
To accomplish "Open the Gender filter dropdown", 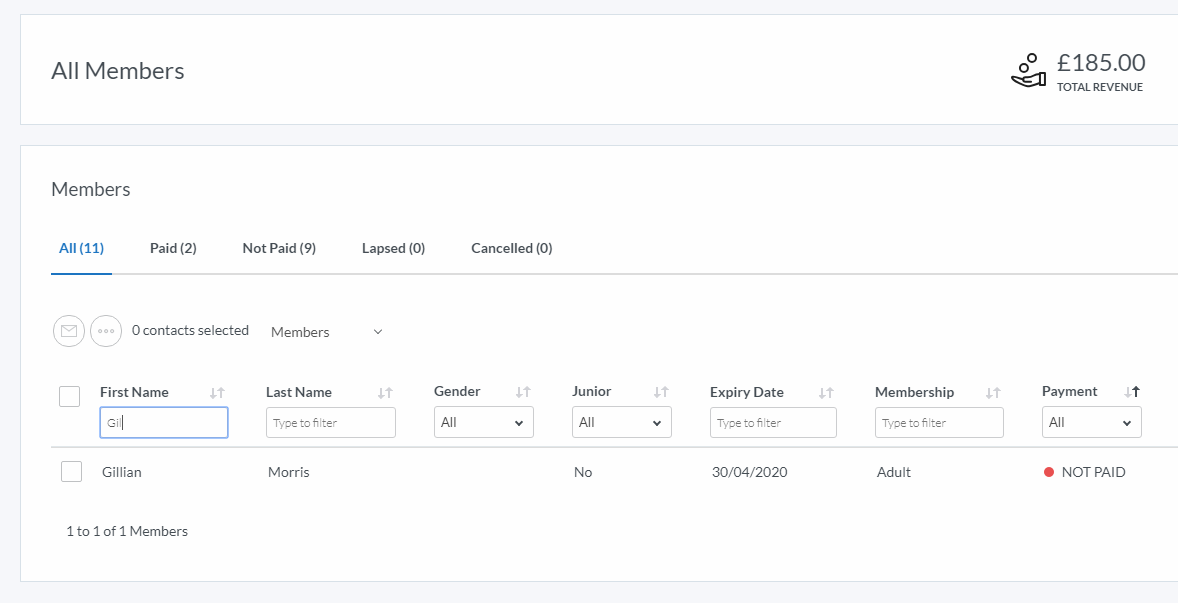I will click(x=483, y=423).
